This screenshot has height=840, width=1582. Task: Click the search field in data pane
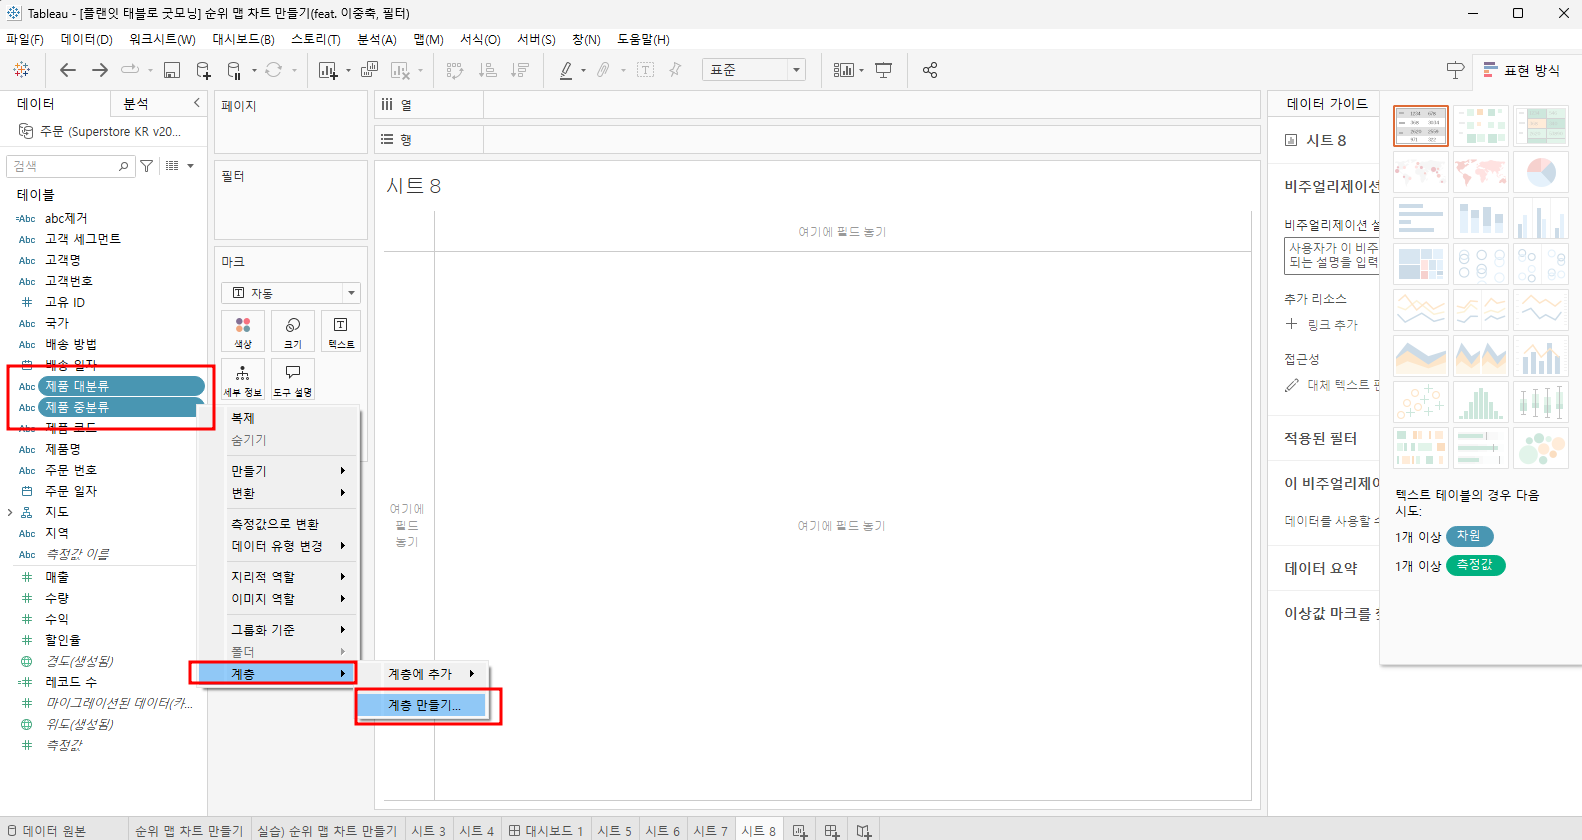click(70, 166)
